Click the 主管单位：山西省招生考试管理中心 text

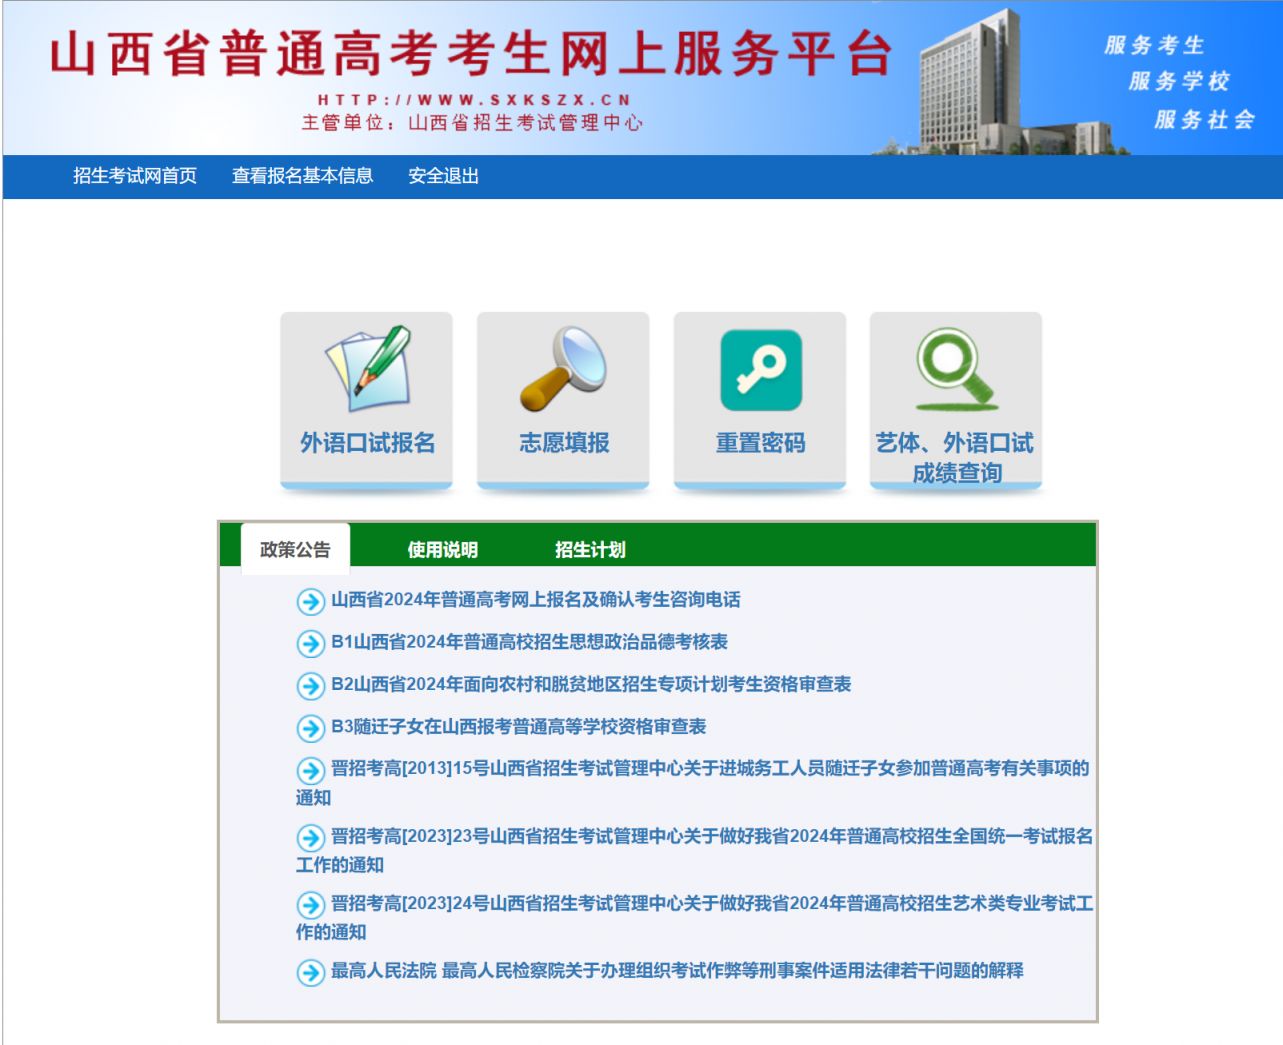472,123
